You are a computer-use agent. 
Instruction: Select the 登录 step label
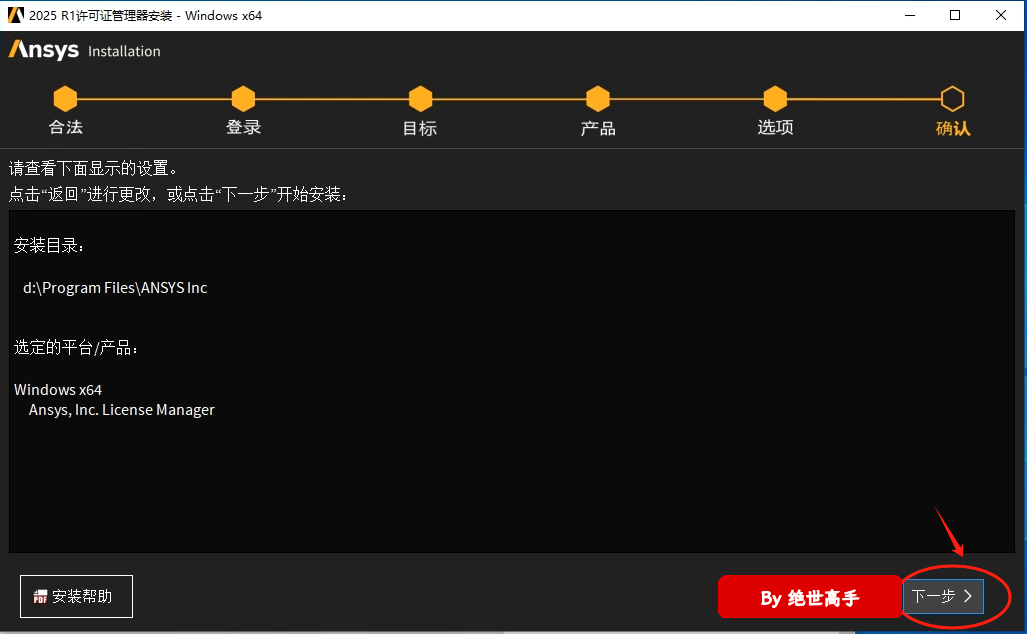tap(243, 127)
